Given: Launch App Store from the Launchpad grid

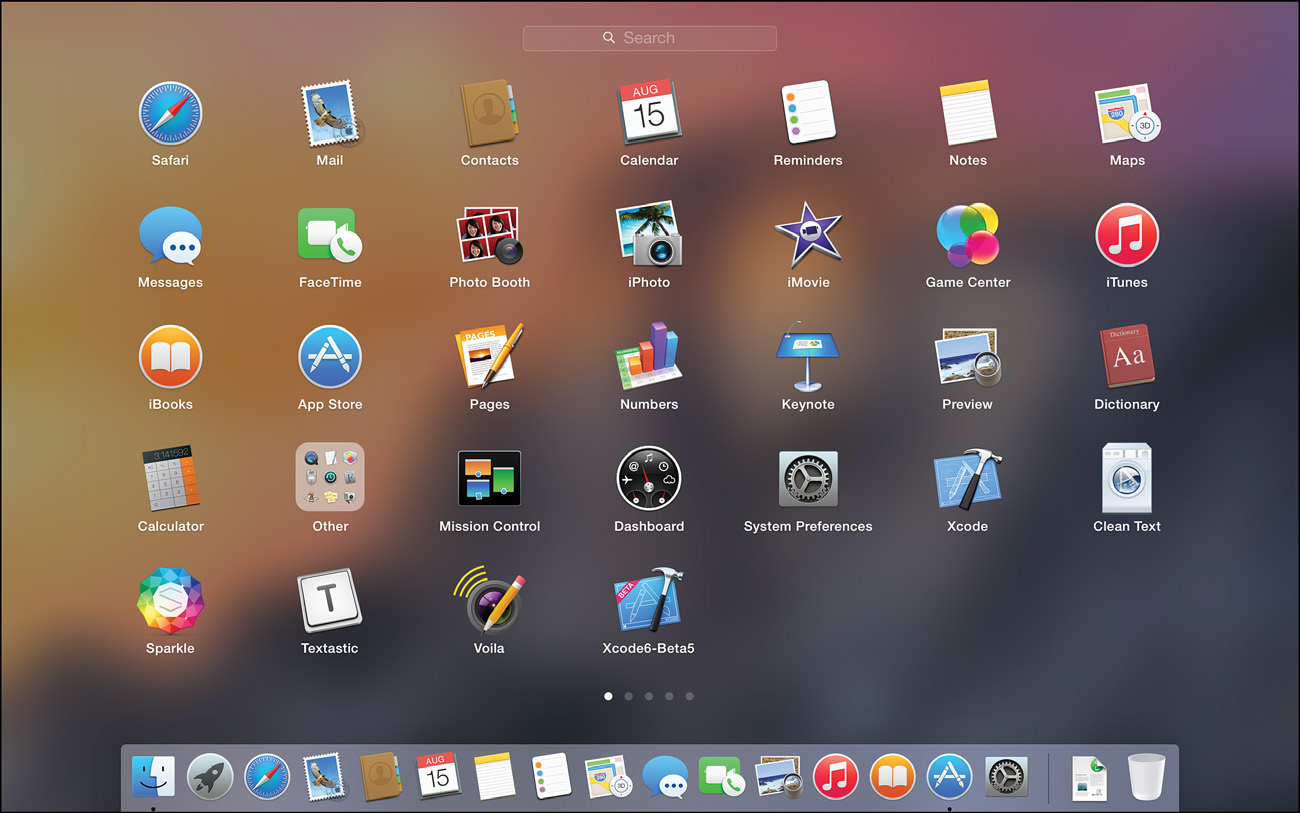Looking at the screenshot, I should click(330, 357).
